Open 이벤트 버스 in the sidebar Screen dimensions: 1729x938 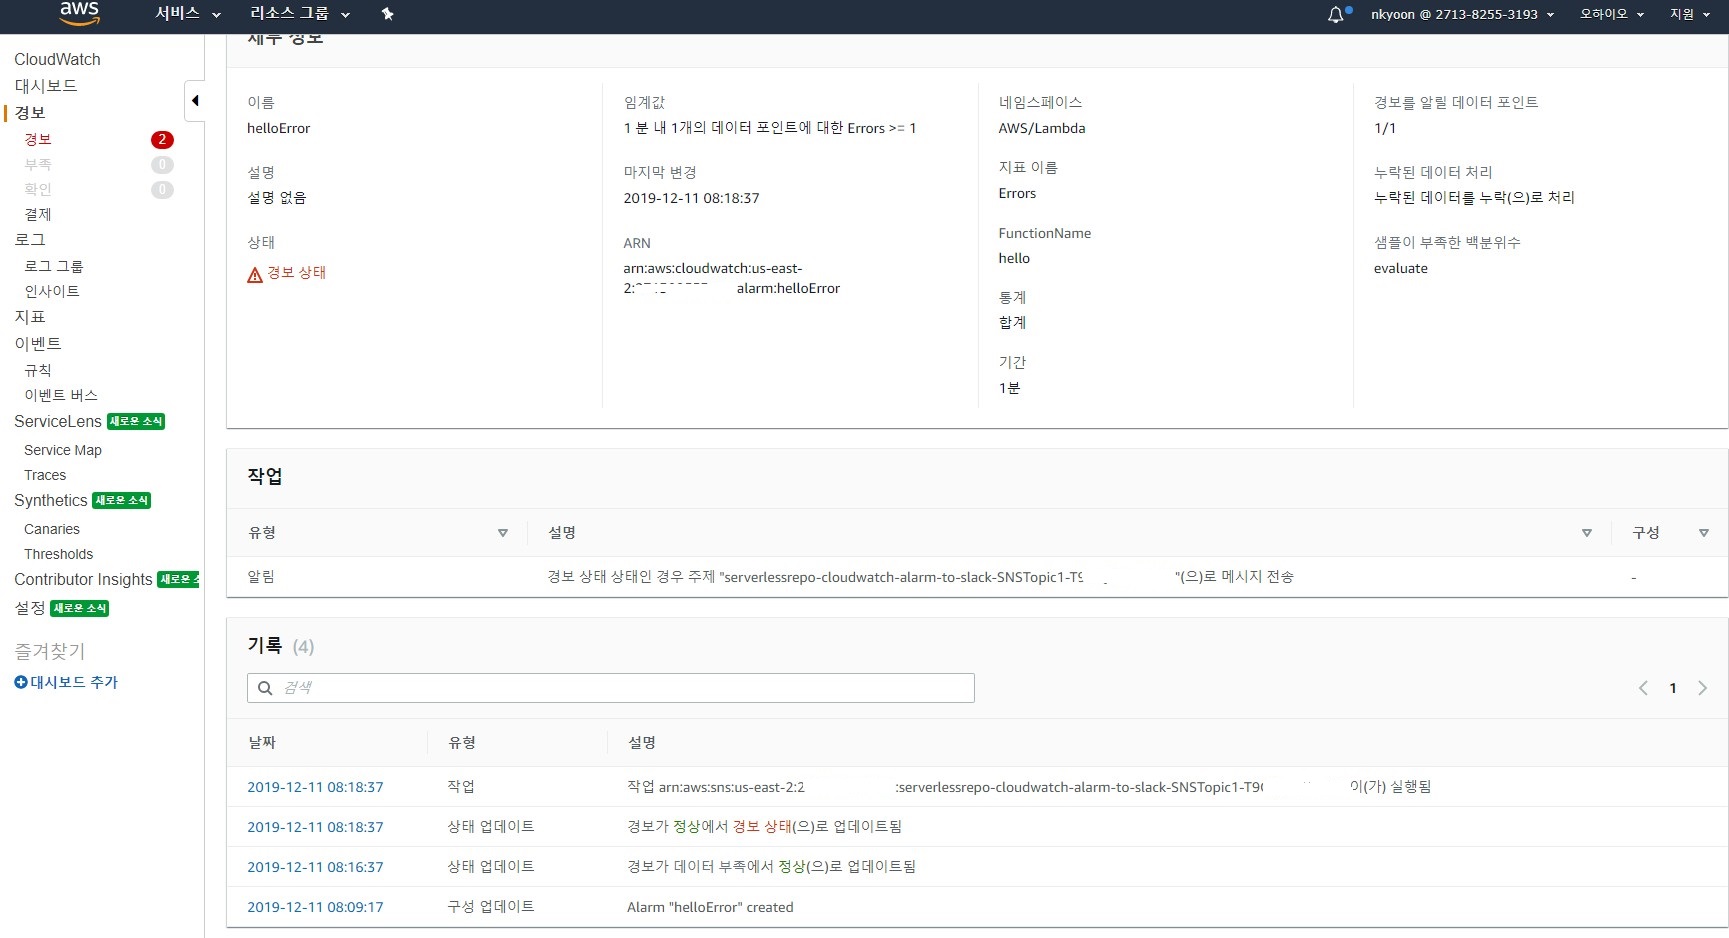coord(61,395)
